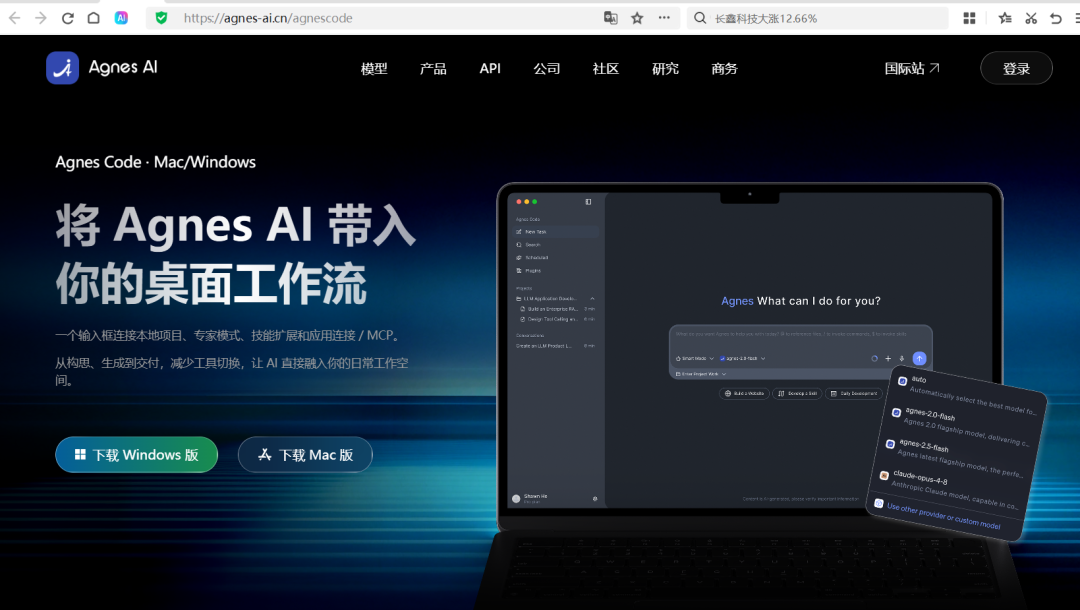Click the microphone icon in mockup input

pos(902,359)
